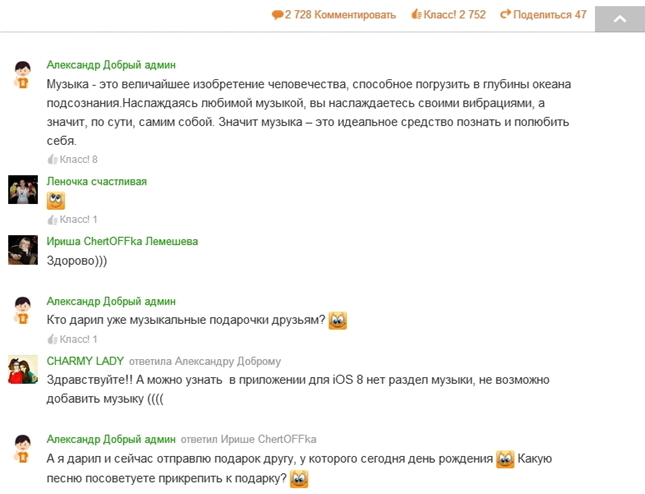Viewport: 645px width, 494px height.
Task: Open Леночка счастливая's profile photo
Action: pyautogui.click(x=23, y=190)
